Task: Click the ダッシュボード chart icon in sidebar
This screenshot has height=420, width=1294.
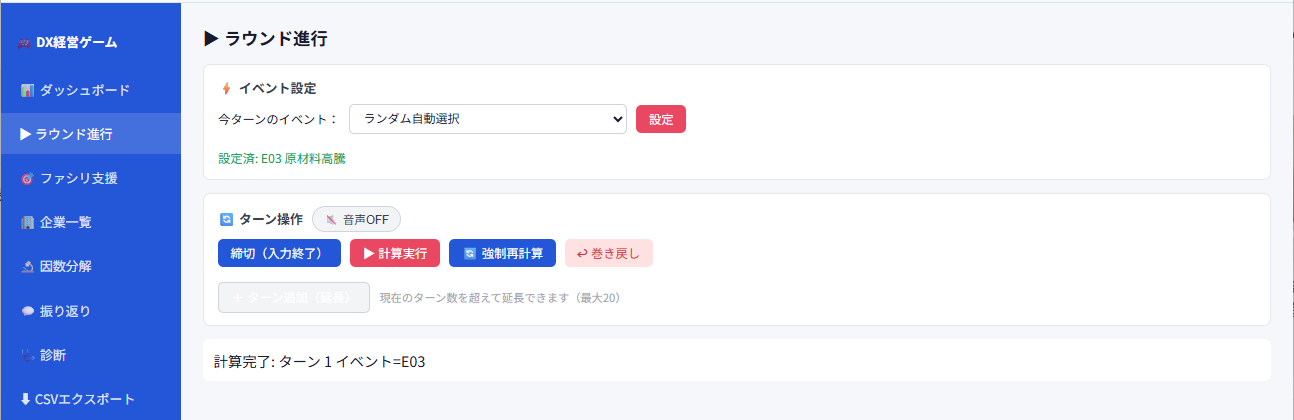Action: click(x=27, y=91)
